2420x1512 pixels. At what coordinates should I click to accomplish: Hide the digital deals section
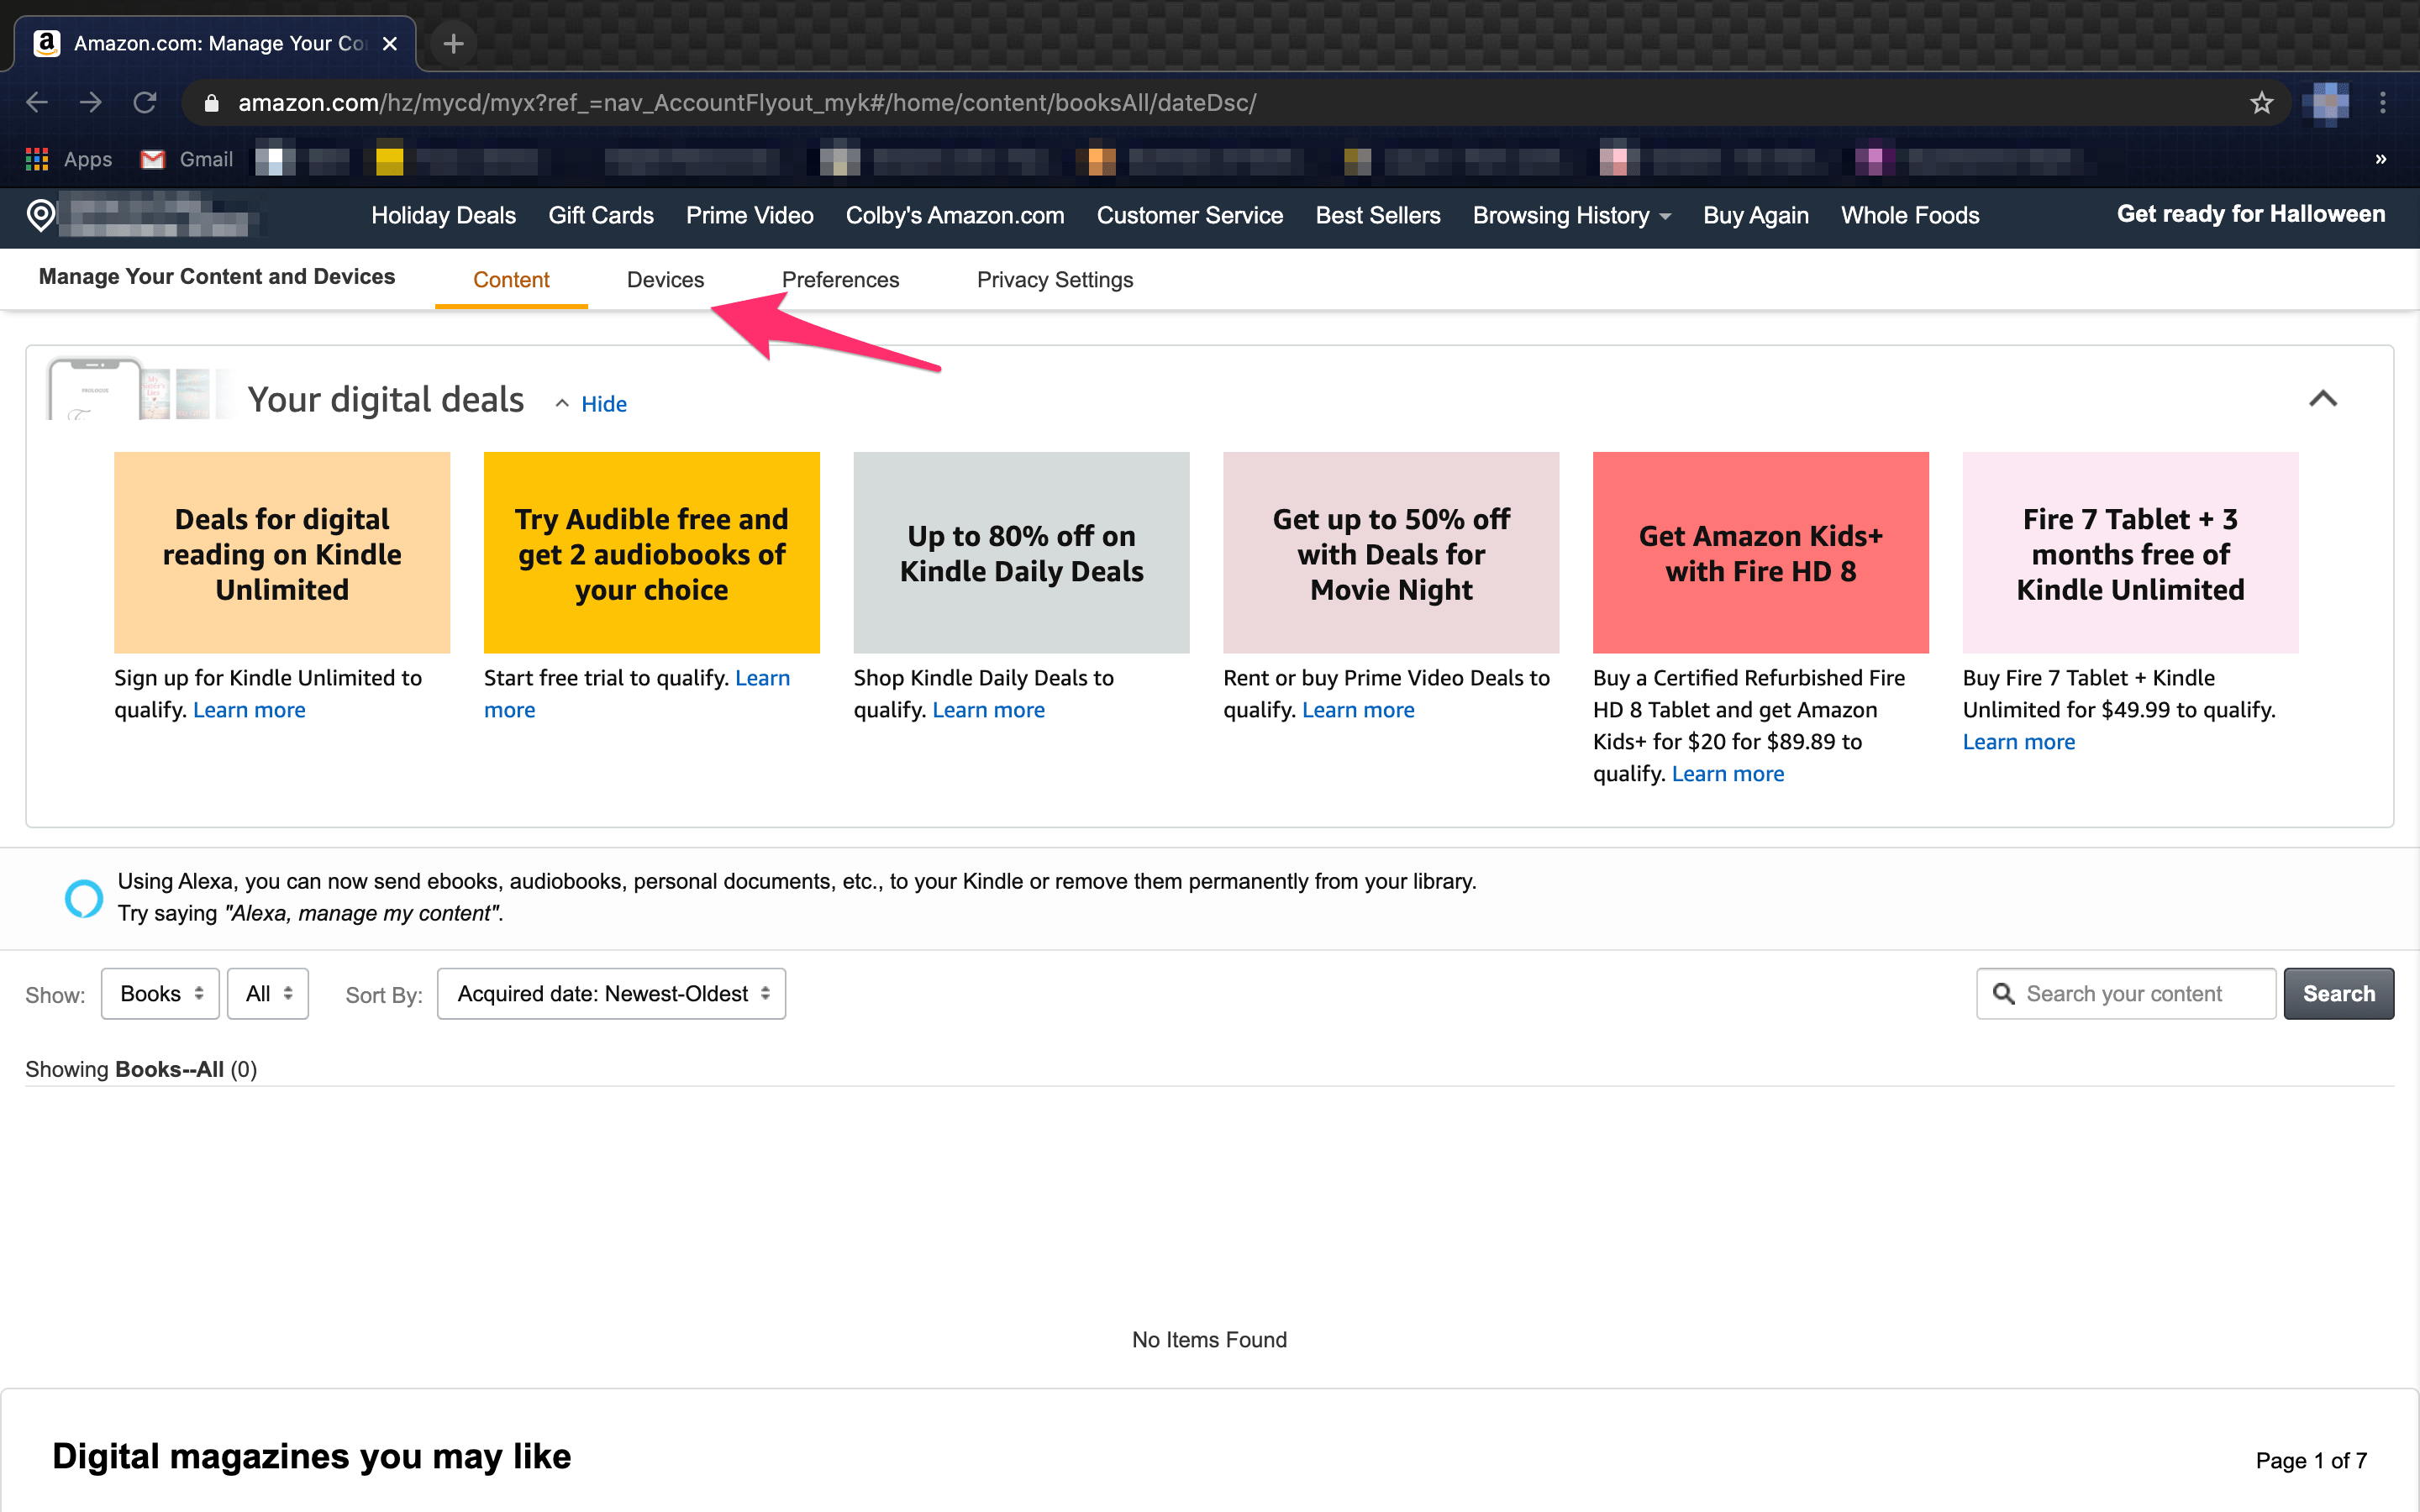tap(603, 404)
